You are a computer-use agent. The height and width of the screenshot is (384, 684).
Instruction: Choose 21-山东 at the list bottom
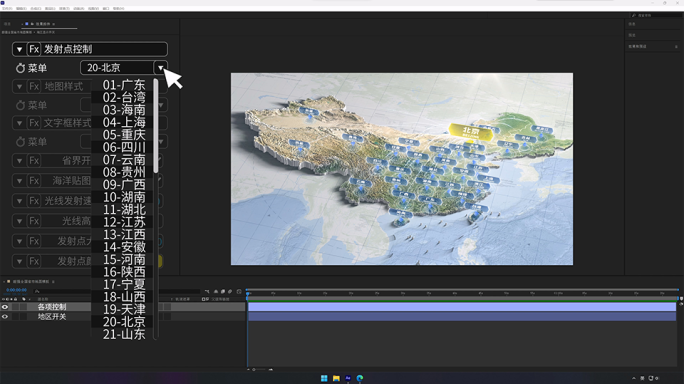tap(124, 334)
